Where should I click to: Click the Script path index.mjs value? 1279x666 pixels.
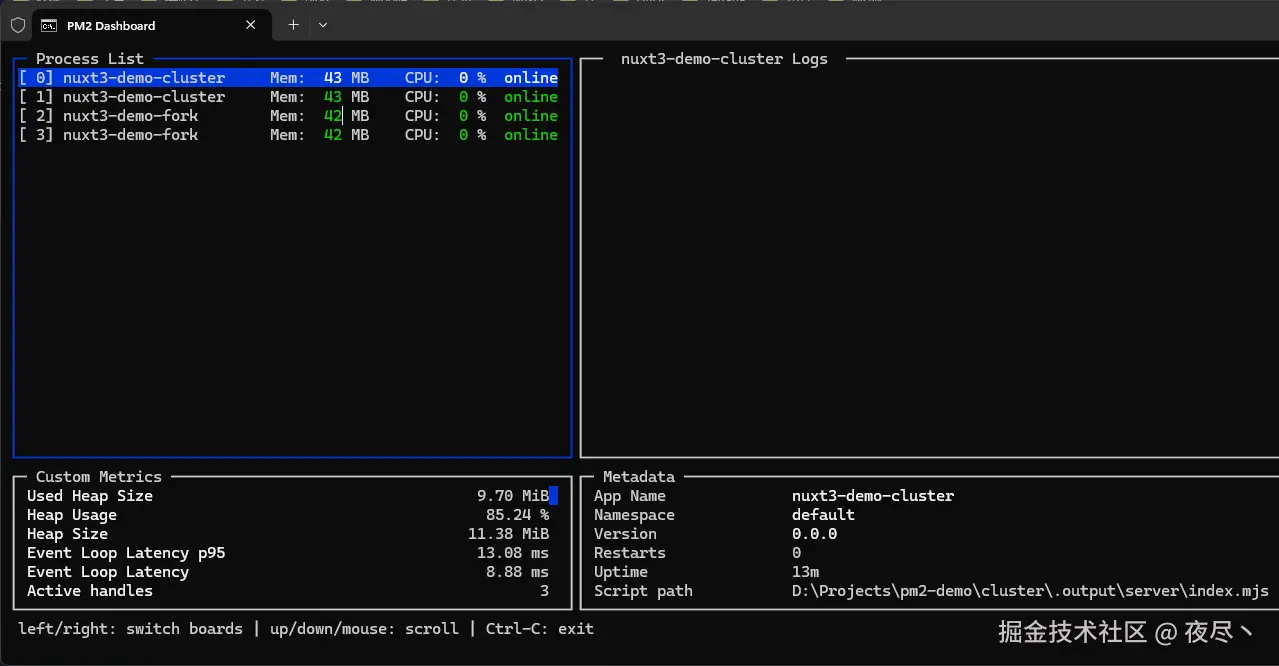(x=1030, y=591)
